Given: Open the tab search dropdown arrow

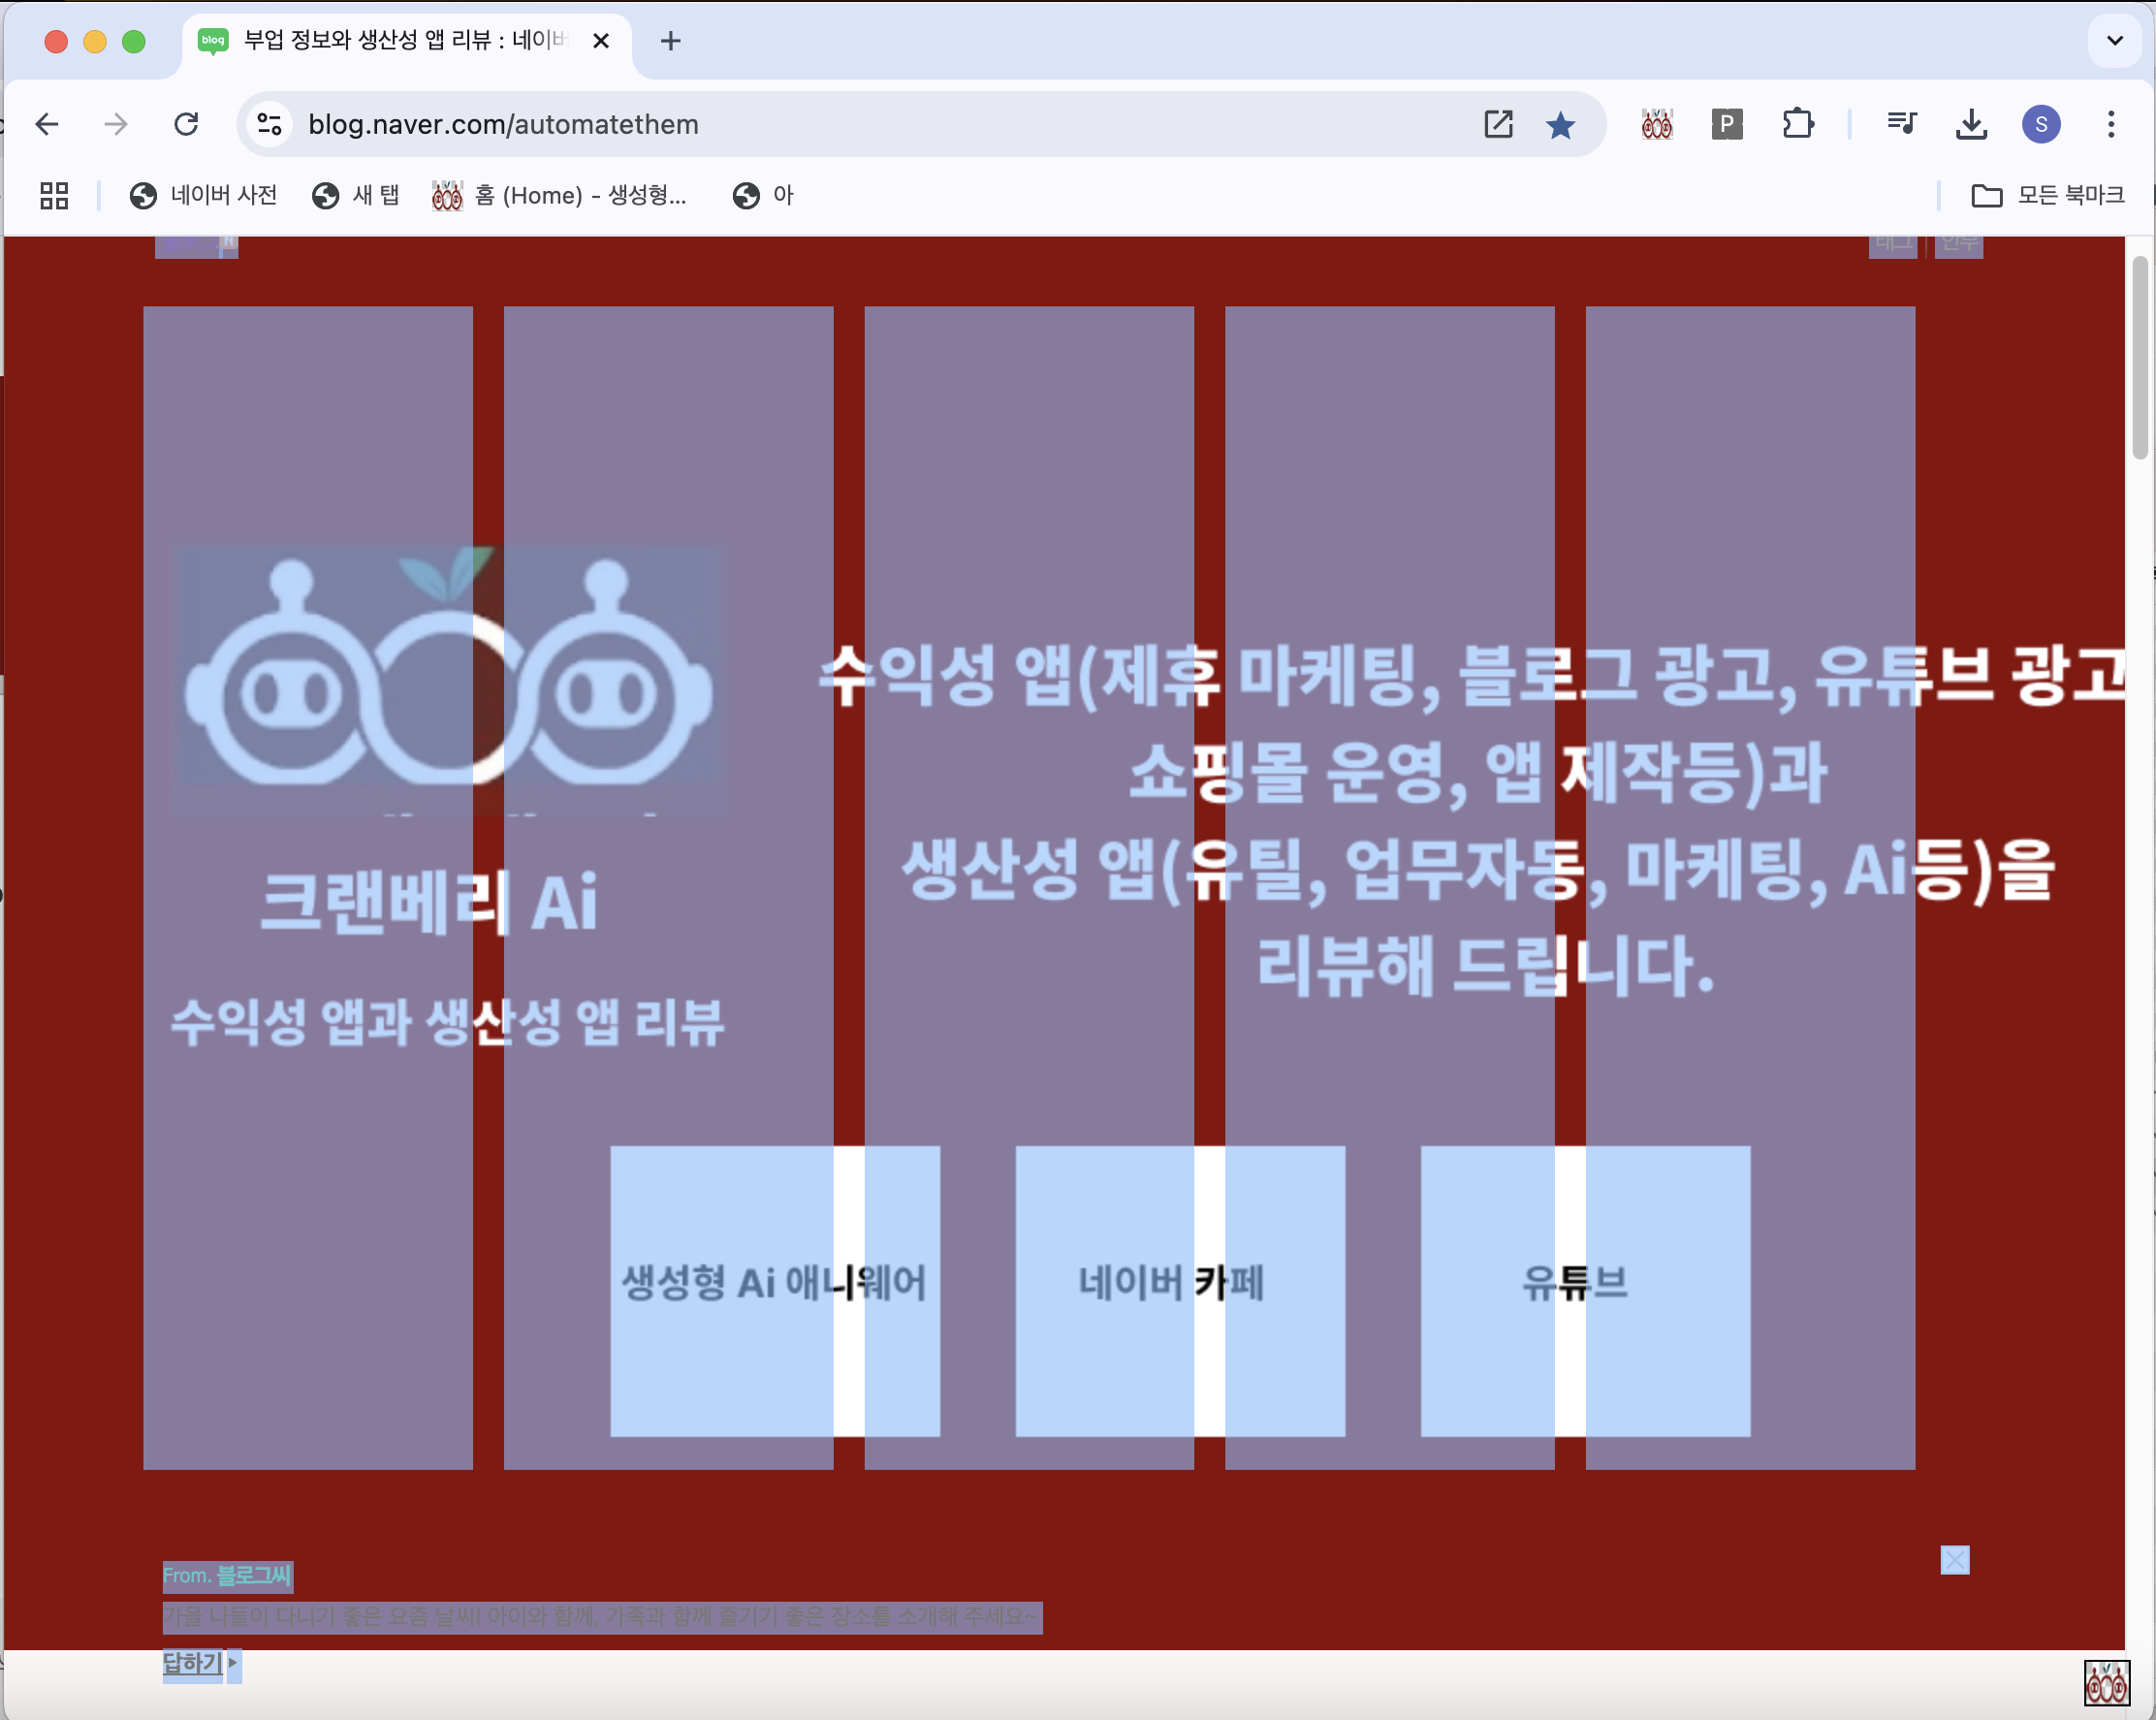Looking at the screenshot, I should pos(2114,41).
